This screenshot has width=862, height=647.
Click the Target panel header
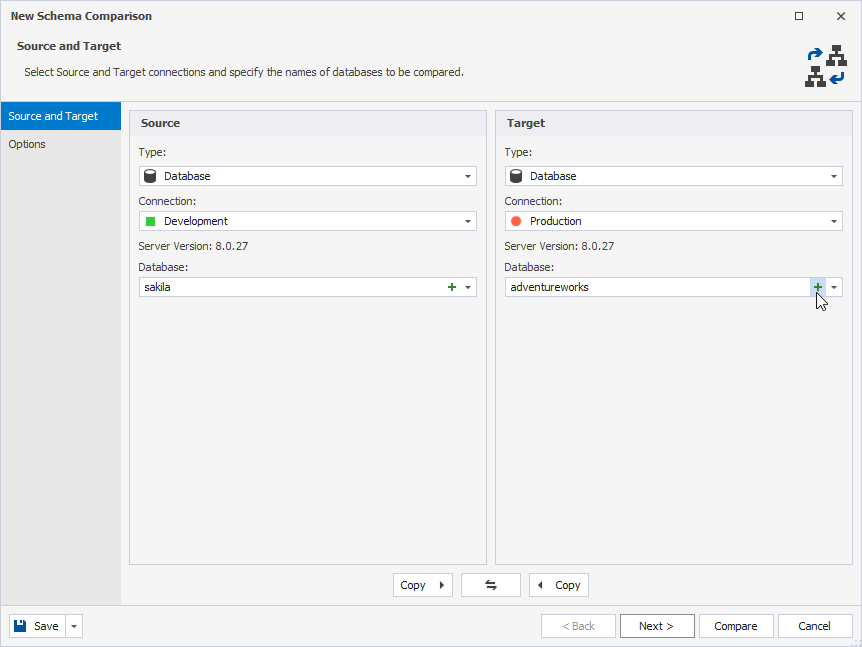click(674, 123)
